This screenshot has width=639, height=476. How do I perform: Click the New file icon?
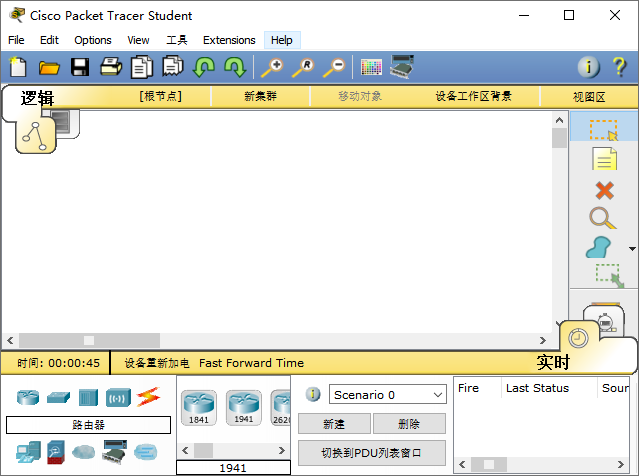pos(18,67)
